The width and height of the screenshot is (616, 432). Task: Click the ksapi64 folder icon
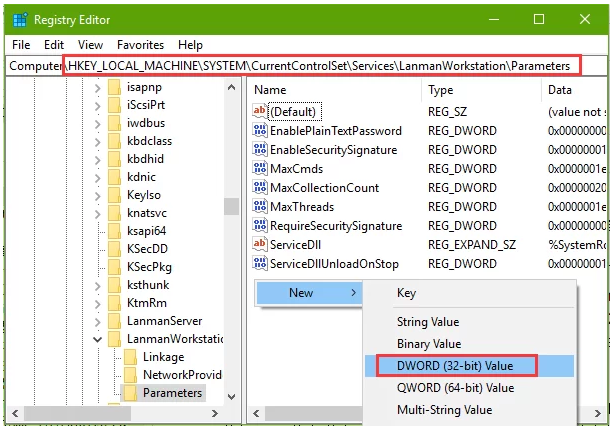pyautogui.click(x=114, y=231)
